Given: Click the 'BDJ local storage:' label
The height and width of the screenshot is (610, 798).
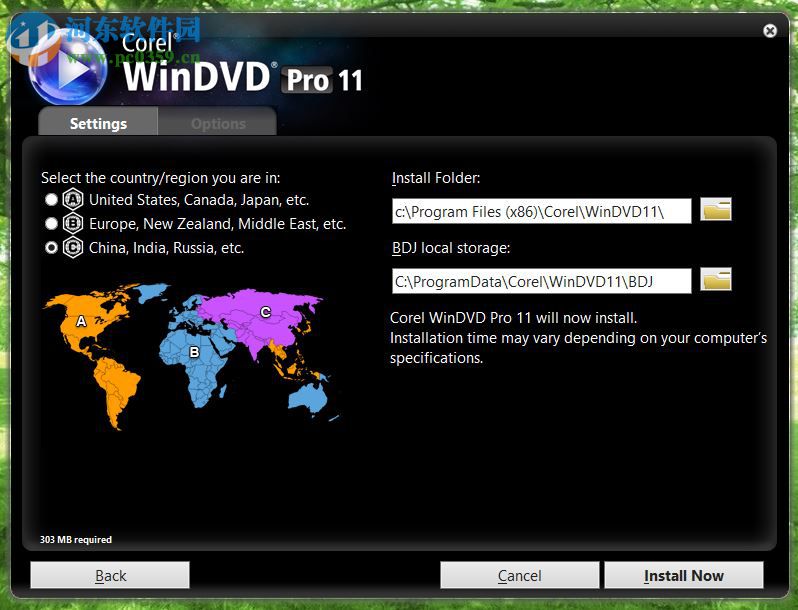Looking at the screenshot, I should 450,248.
